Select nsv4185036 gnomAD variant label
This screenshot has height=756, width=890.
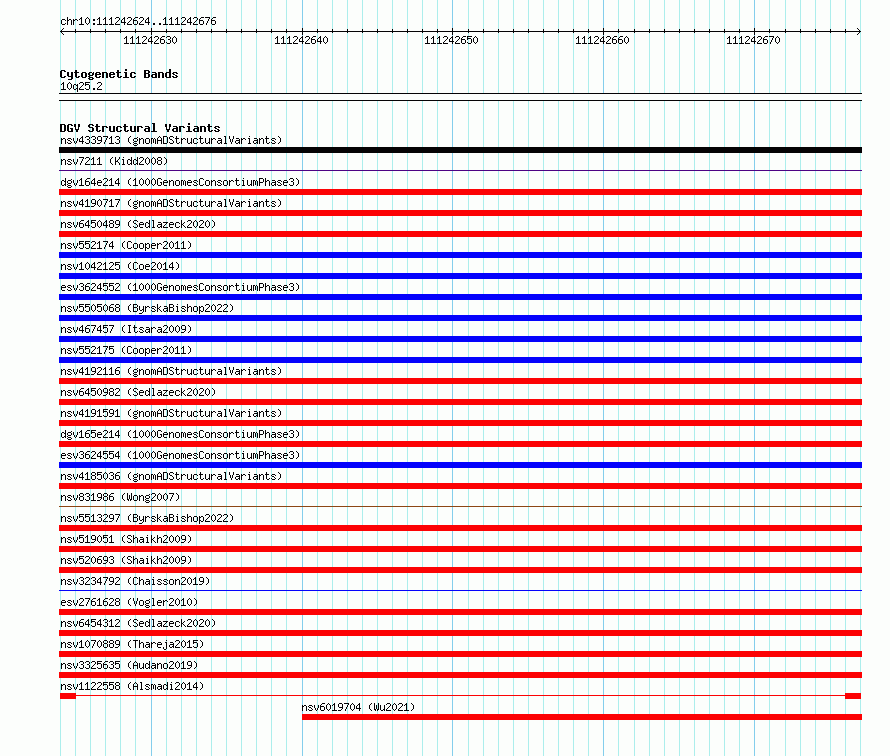click(171, 476)
